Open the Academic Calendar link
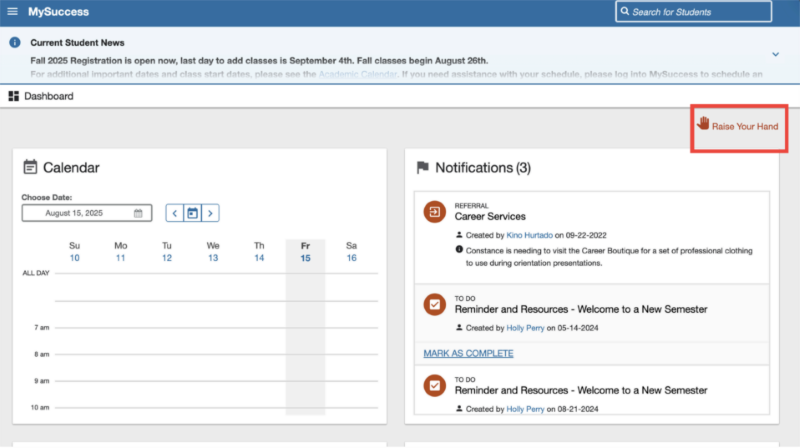This screenshot has width=800, height=448. tap(357, 75)
